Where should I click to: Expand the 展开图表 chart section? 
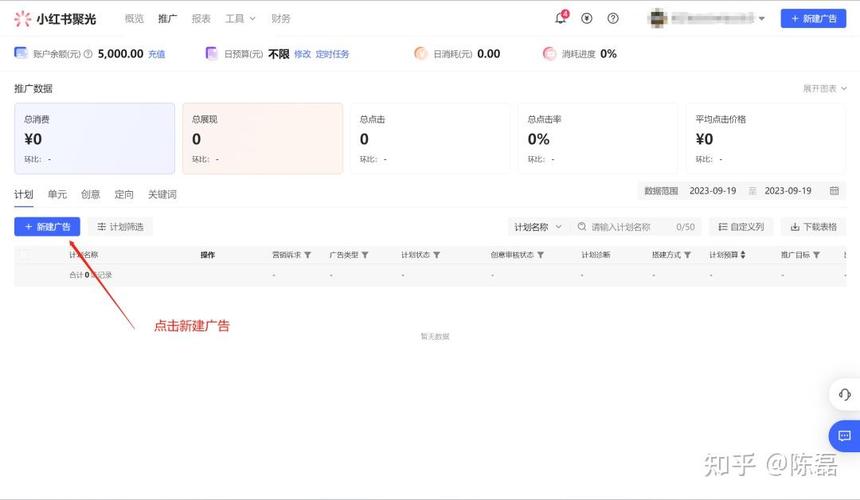coord(824,89)
